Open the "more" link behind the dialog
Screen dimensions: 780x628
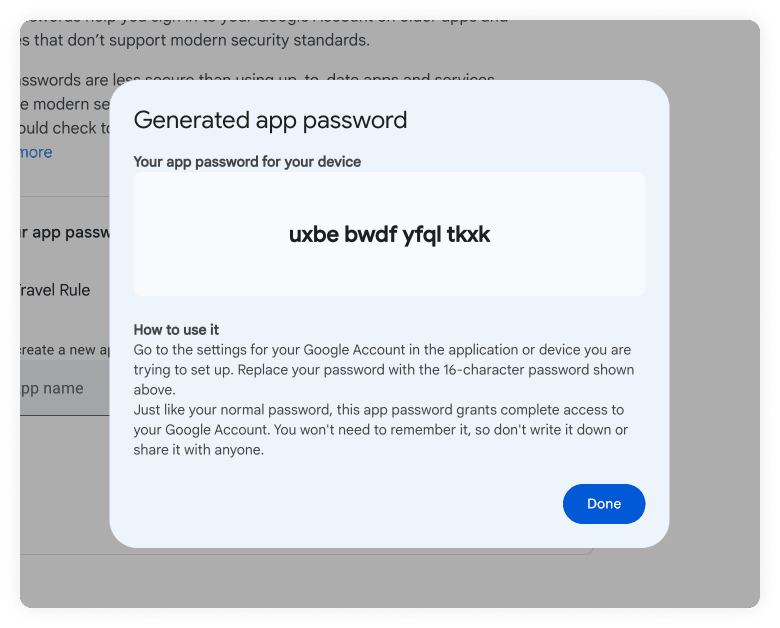(x=36, y=152)
